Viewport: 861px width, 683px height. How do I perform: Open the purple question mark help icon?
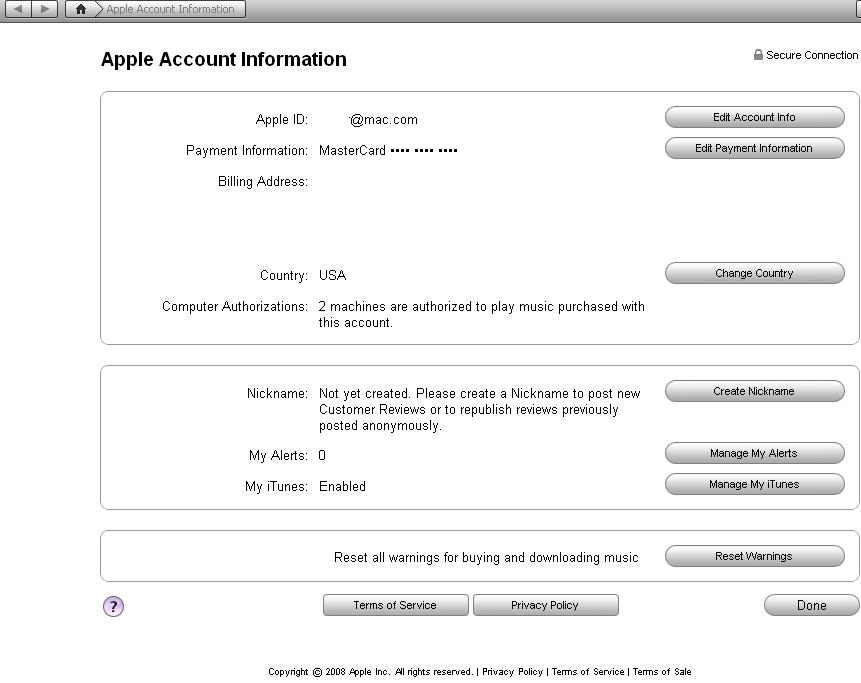114,606
